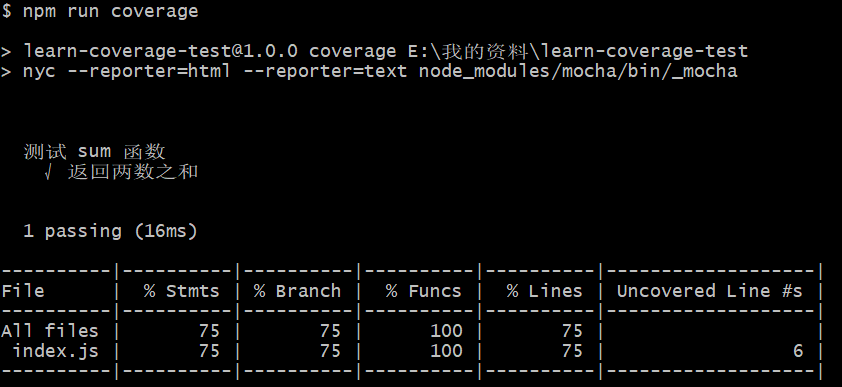Click the path 'E:\我的资料\learn-coverage-test'
The image size is (842, 387).
(578, 51)
